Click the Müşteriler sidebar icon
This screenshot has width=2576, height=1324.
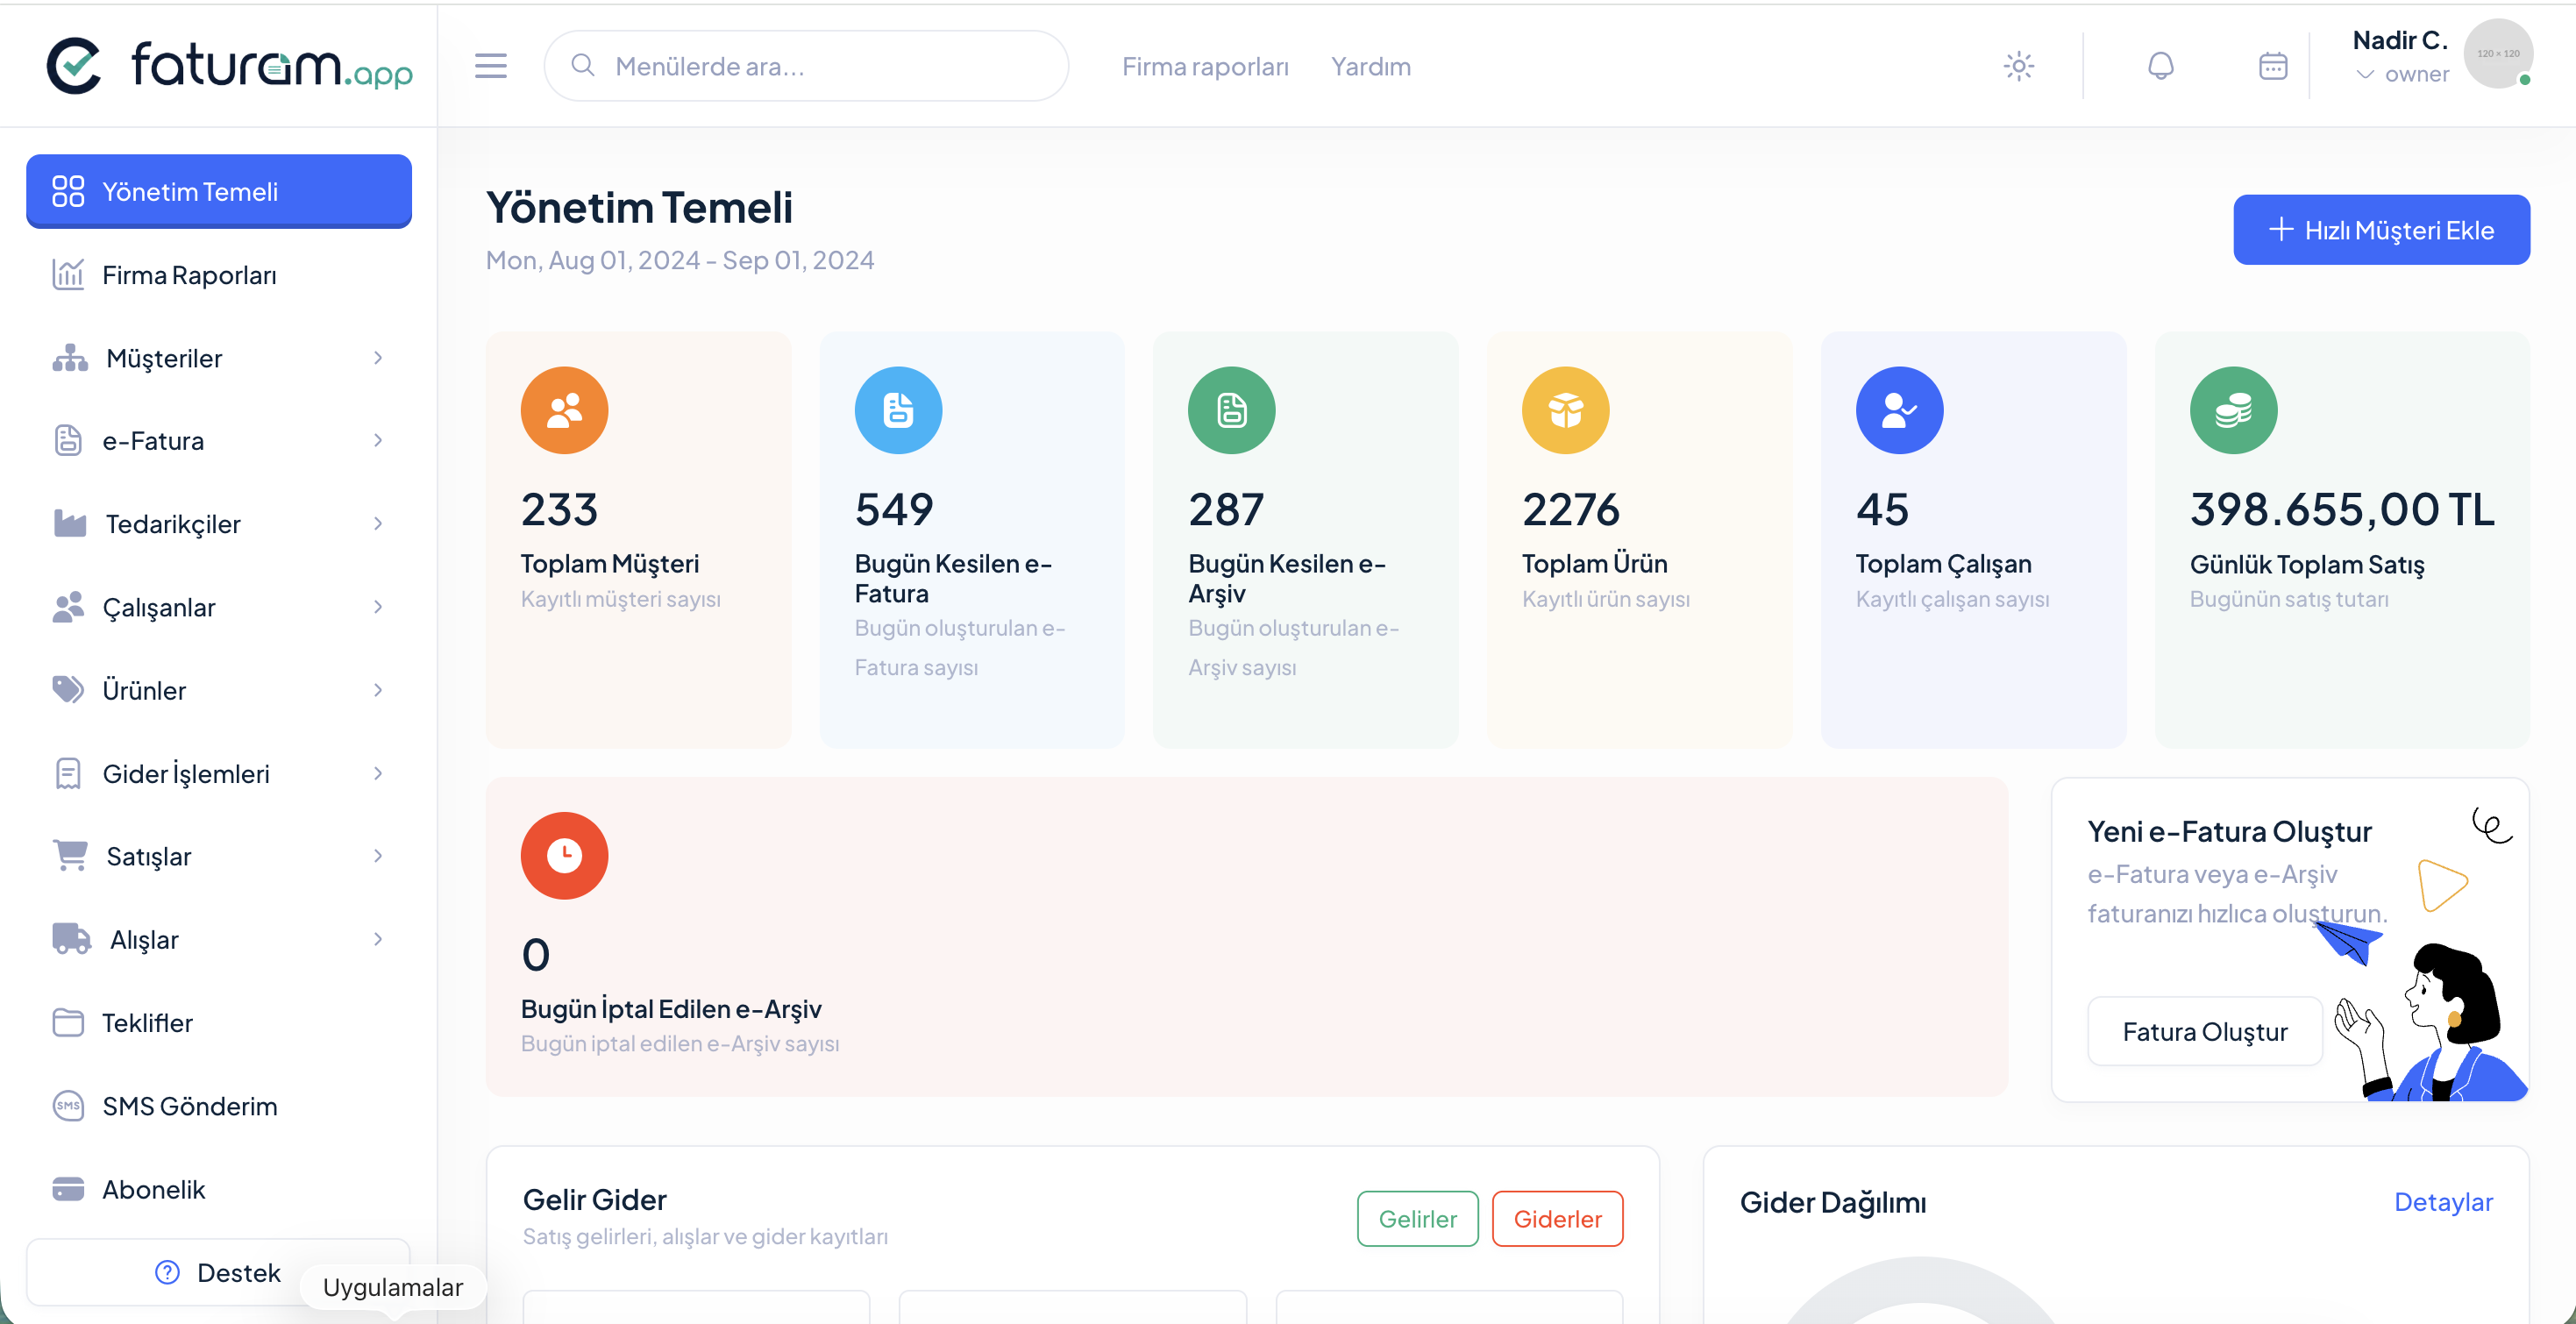click(x=70, y=358)
